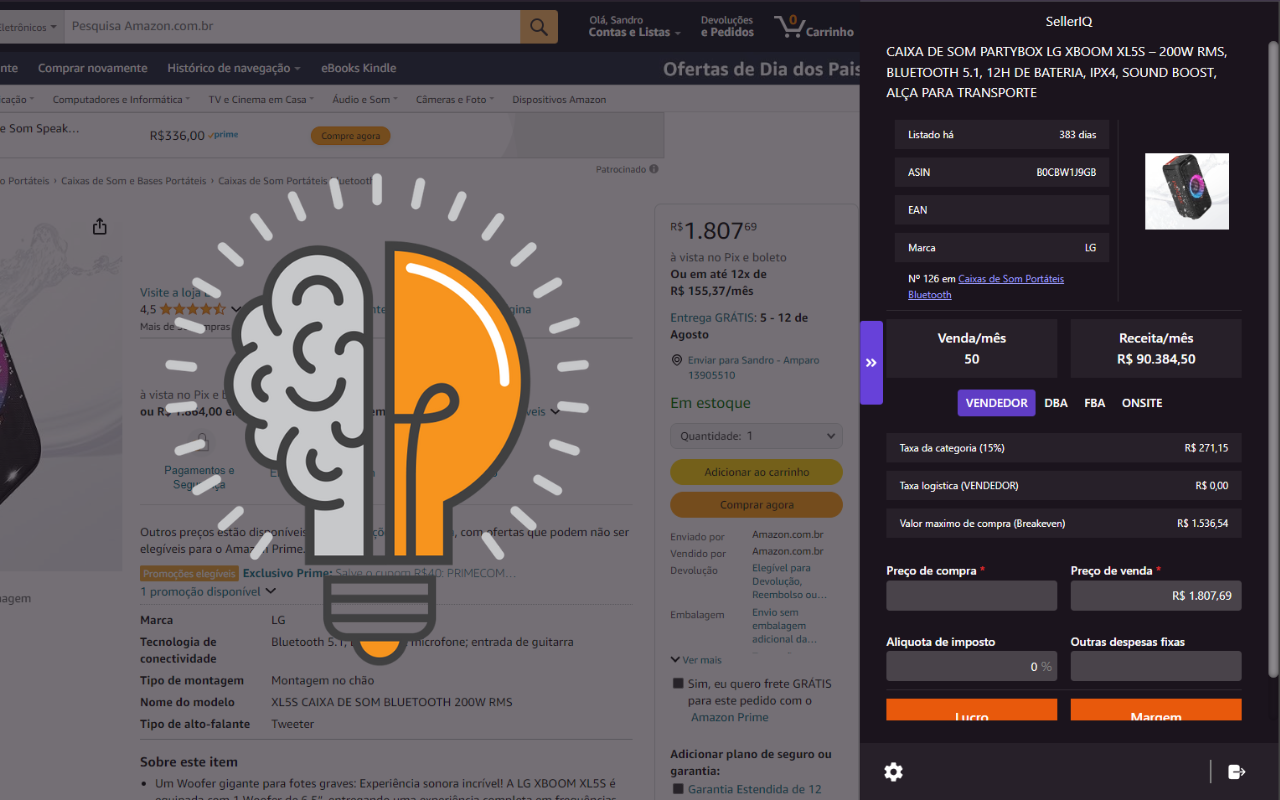Collapse SellerIQ panel with double-arrow handle
Screen dimensions: 1280x800
tap(871, 363)
